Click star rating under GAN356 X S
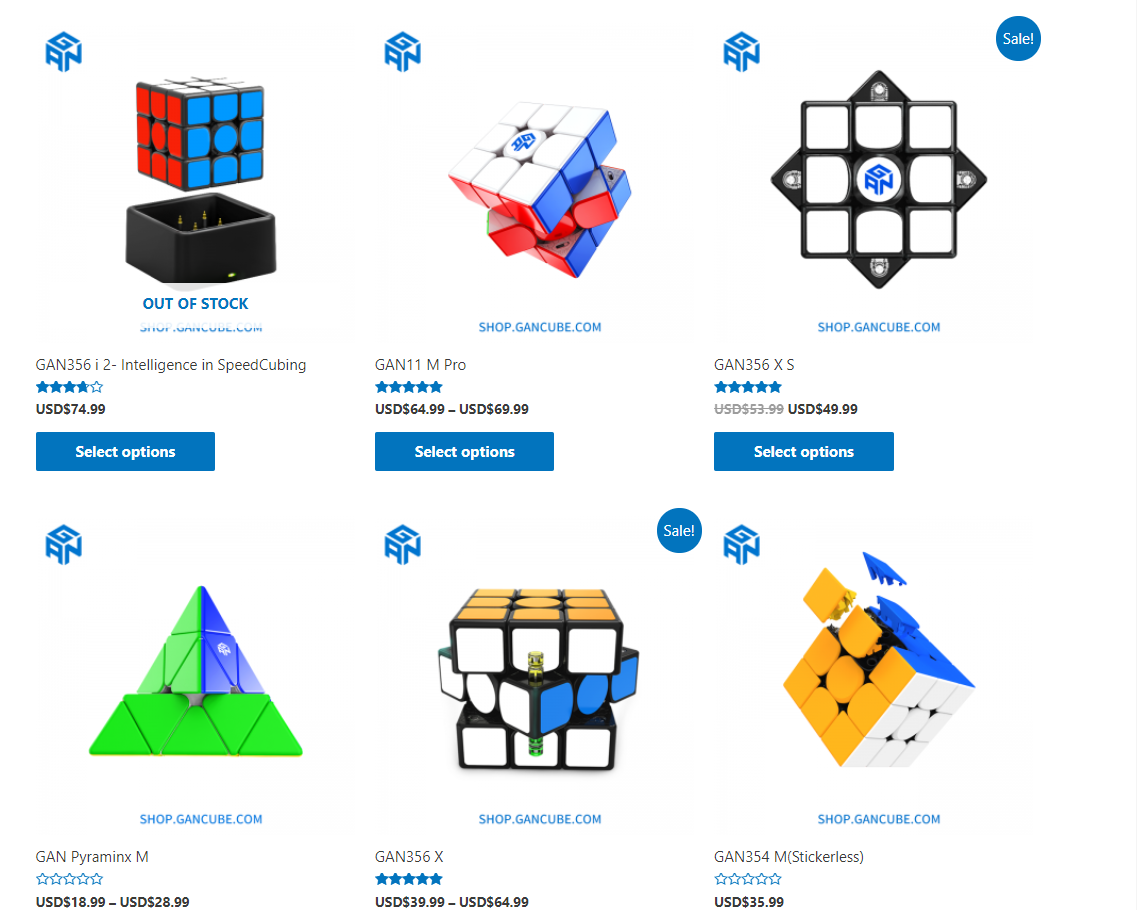Image resolution: width=1137 pixels, height=910 pixels. (748, 387)
